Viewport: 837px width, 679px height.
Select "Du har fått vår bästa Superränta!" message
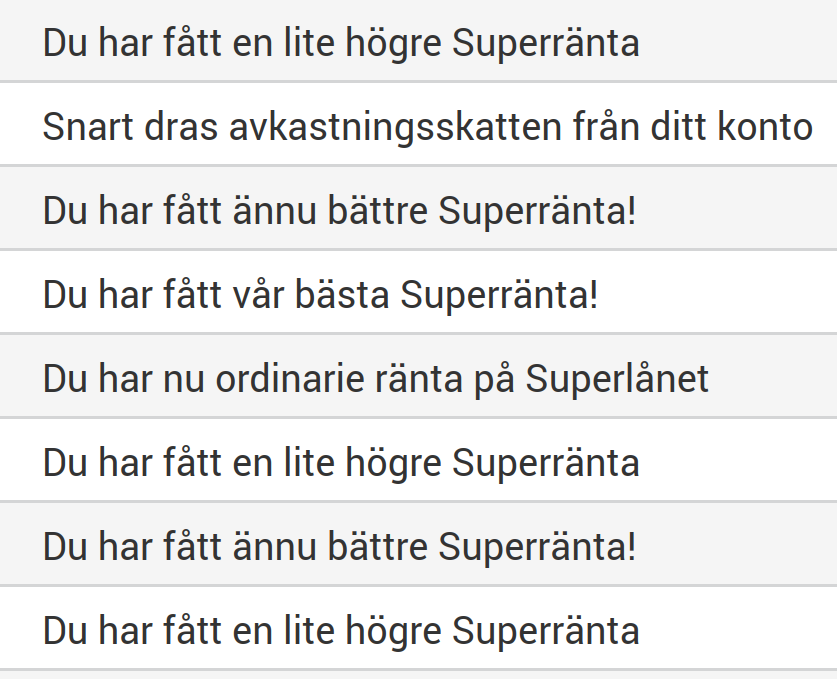(320, 296)
